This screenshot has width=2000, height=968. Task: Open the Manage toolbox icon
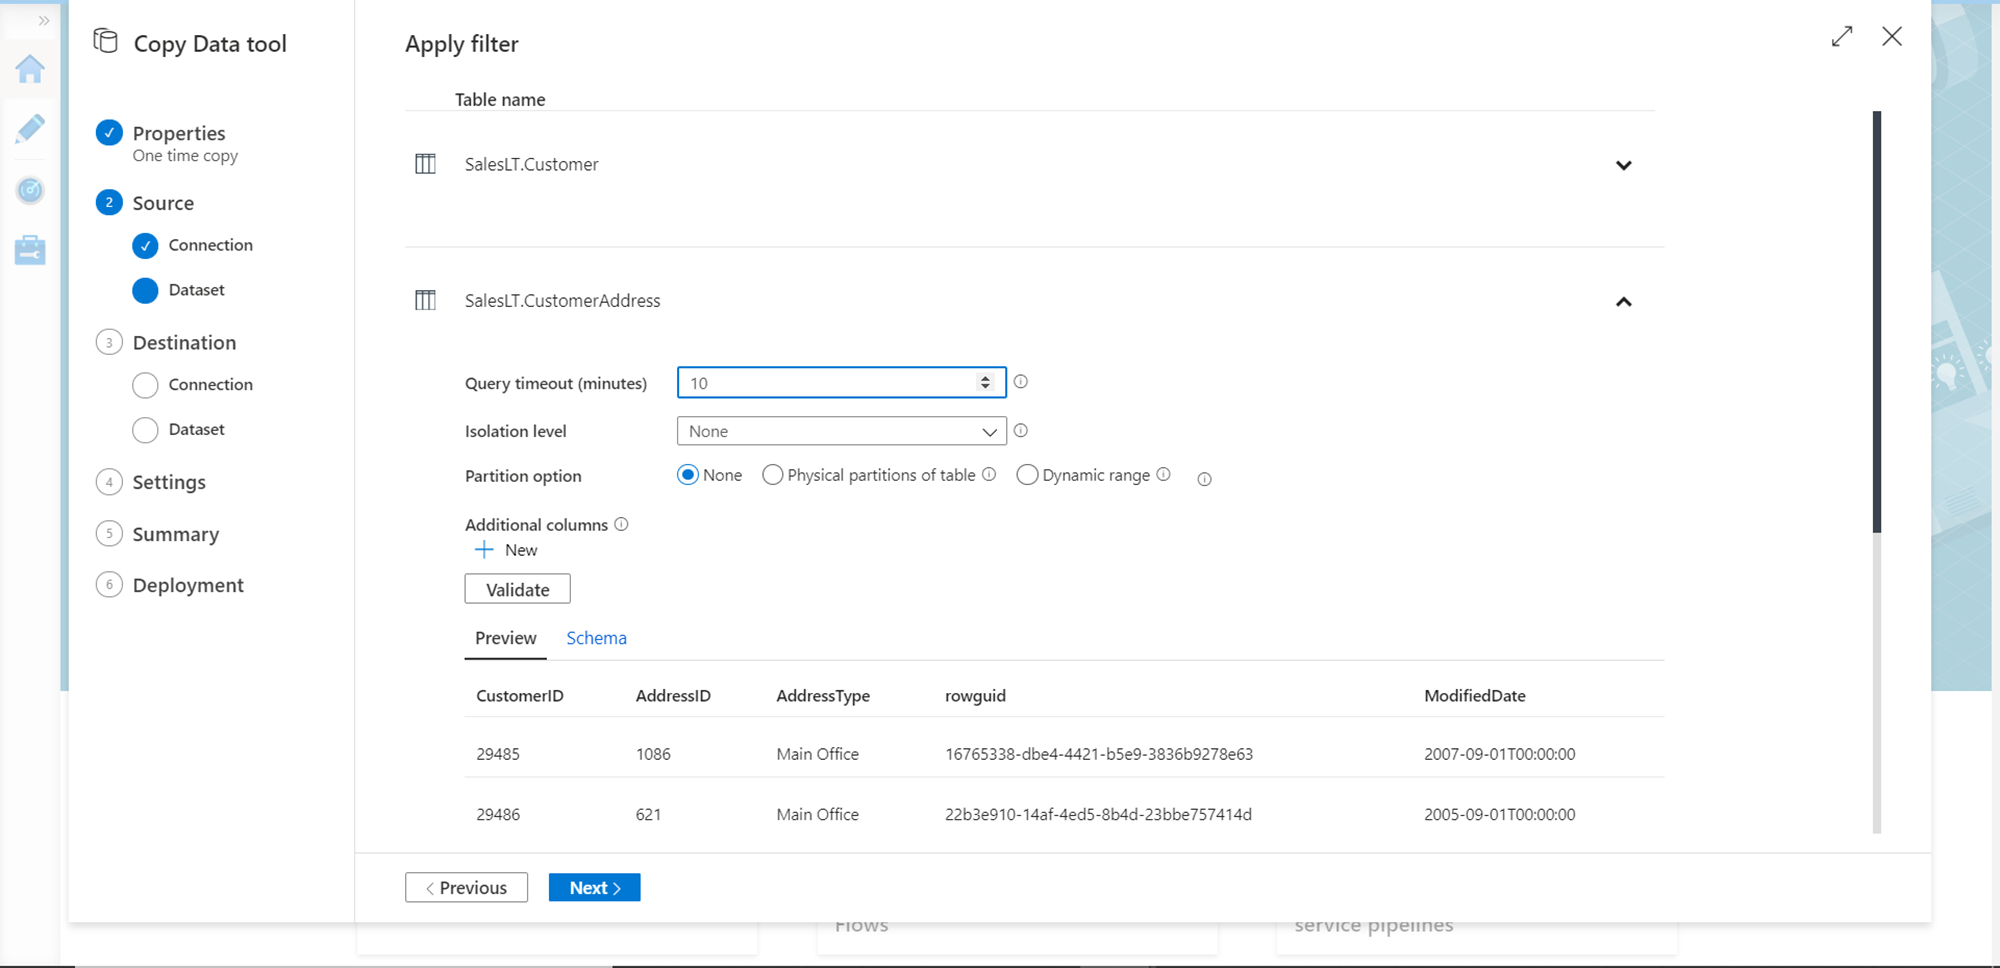[x=30, y=250]
